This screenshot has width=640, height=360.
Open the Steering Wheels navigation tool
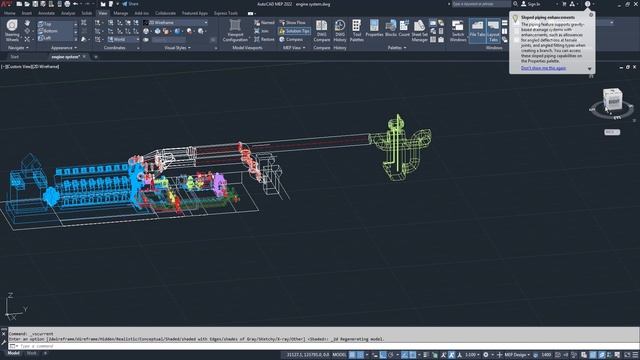[x=12, y=31]
